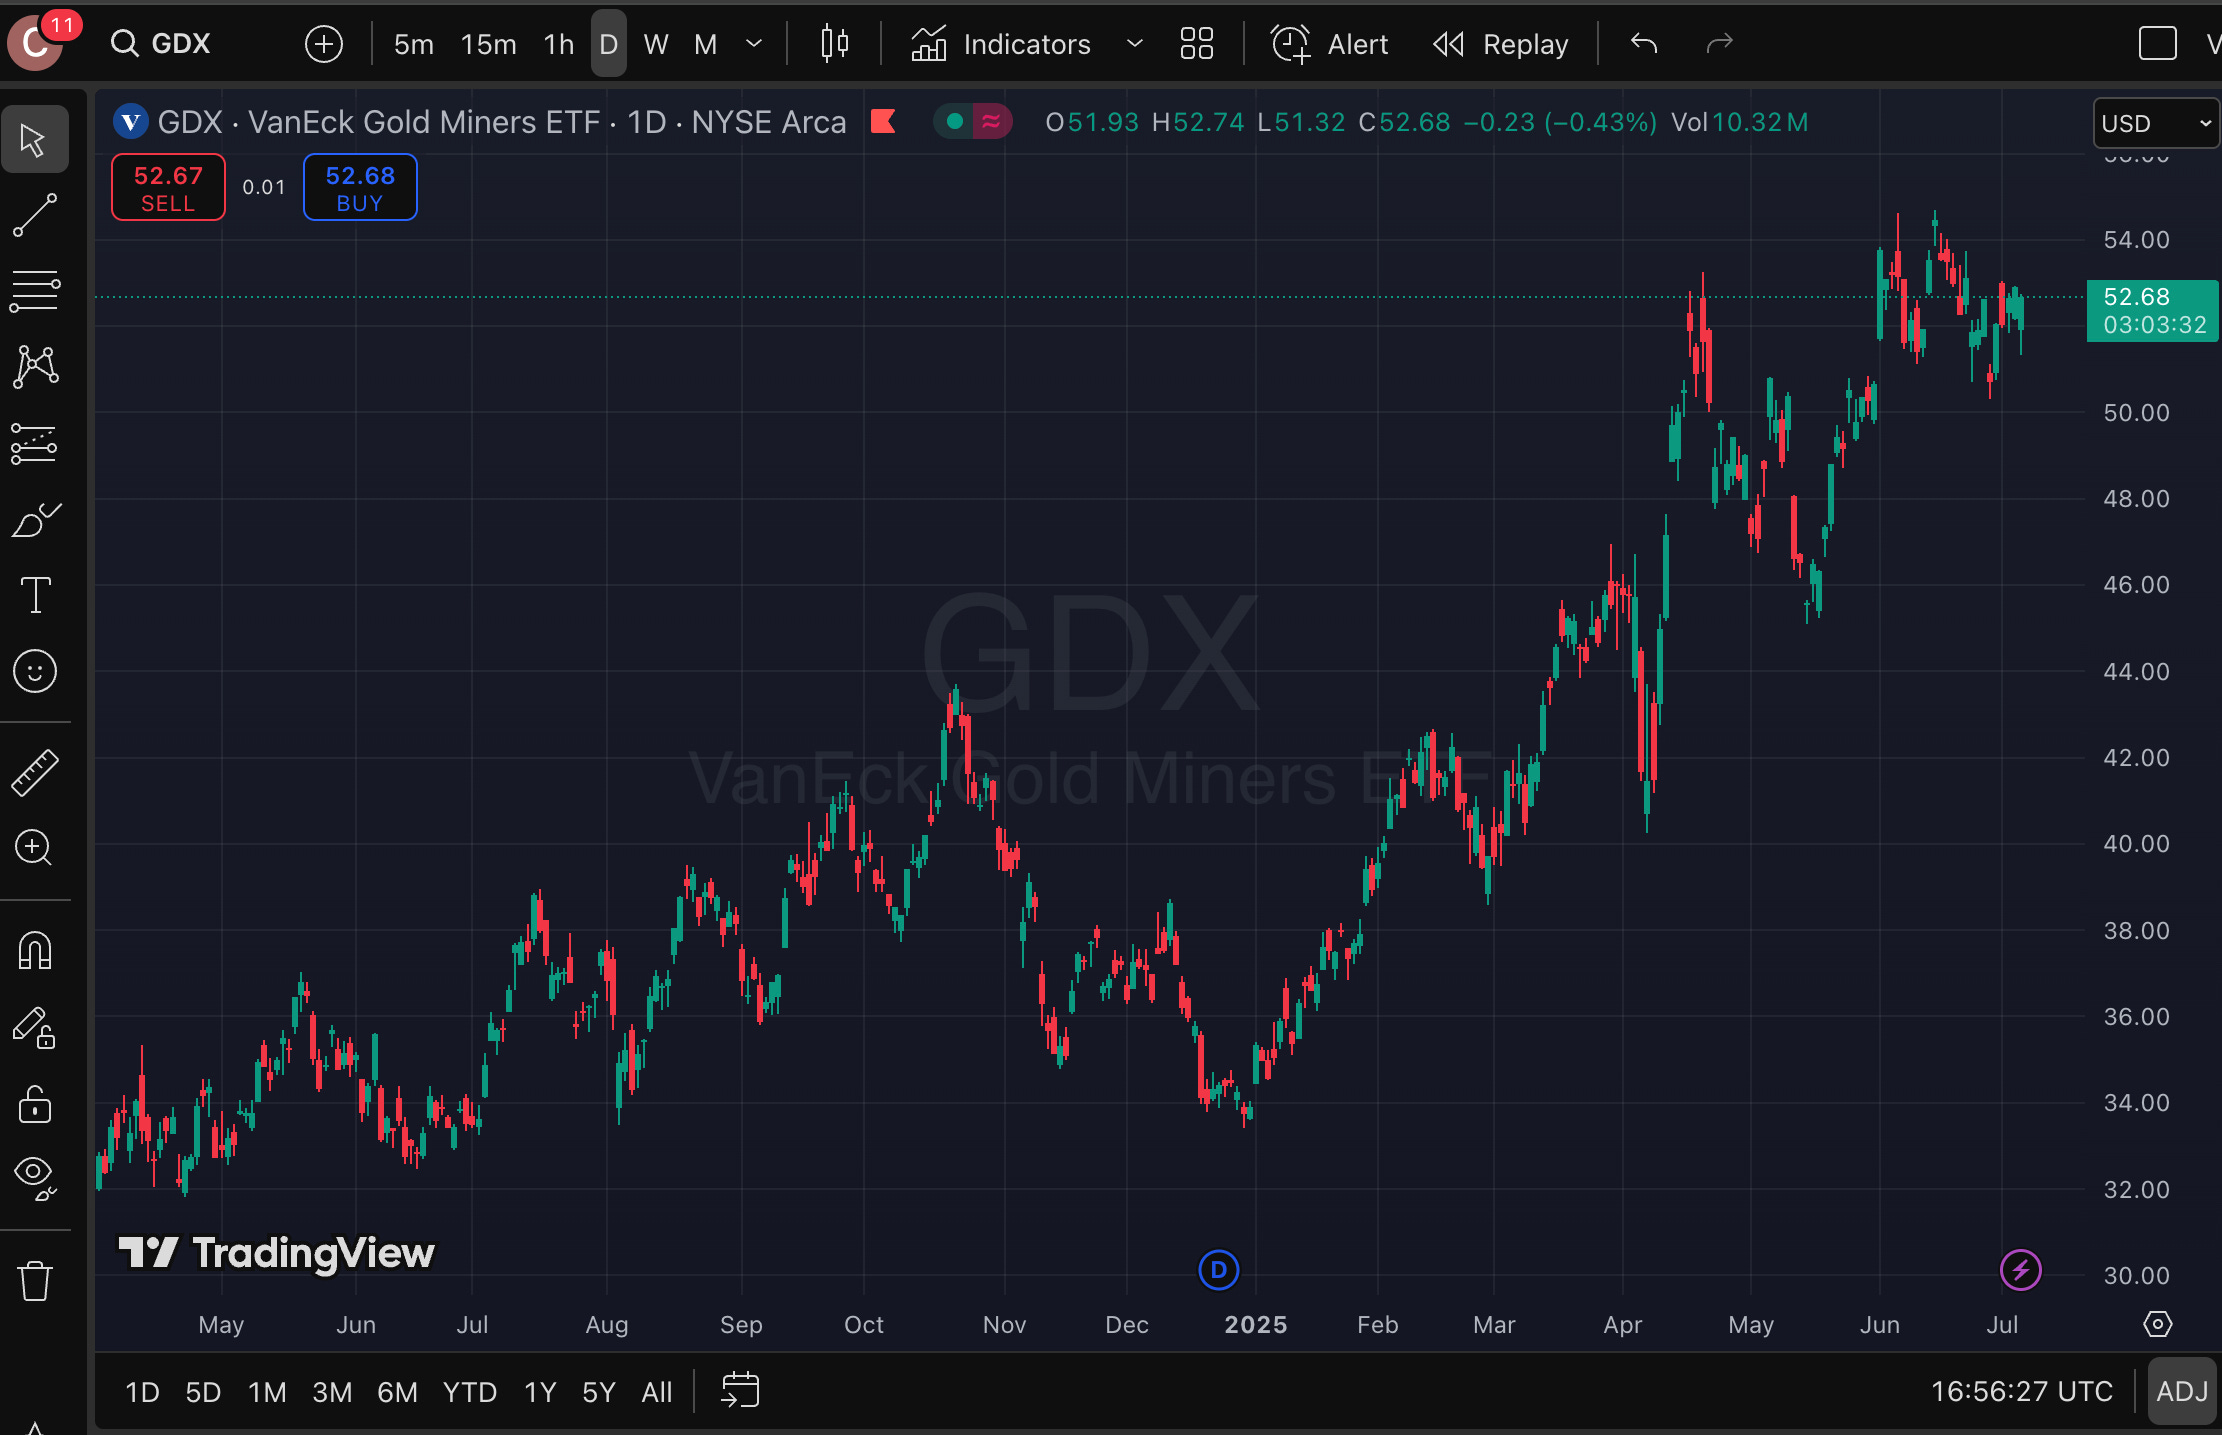Open the Fibonacci retracement tool
This screenshot has width=2222, height=1435.
[35, 291]
